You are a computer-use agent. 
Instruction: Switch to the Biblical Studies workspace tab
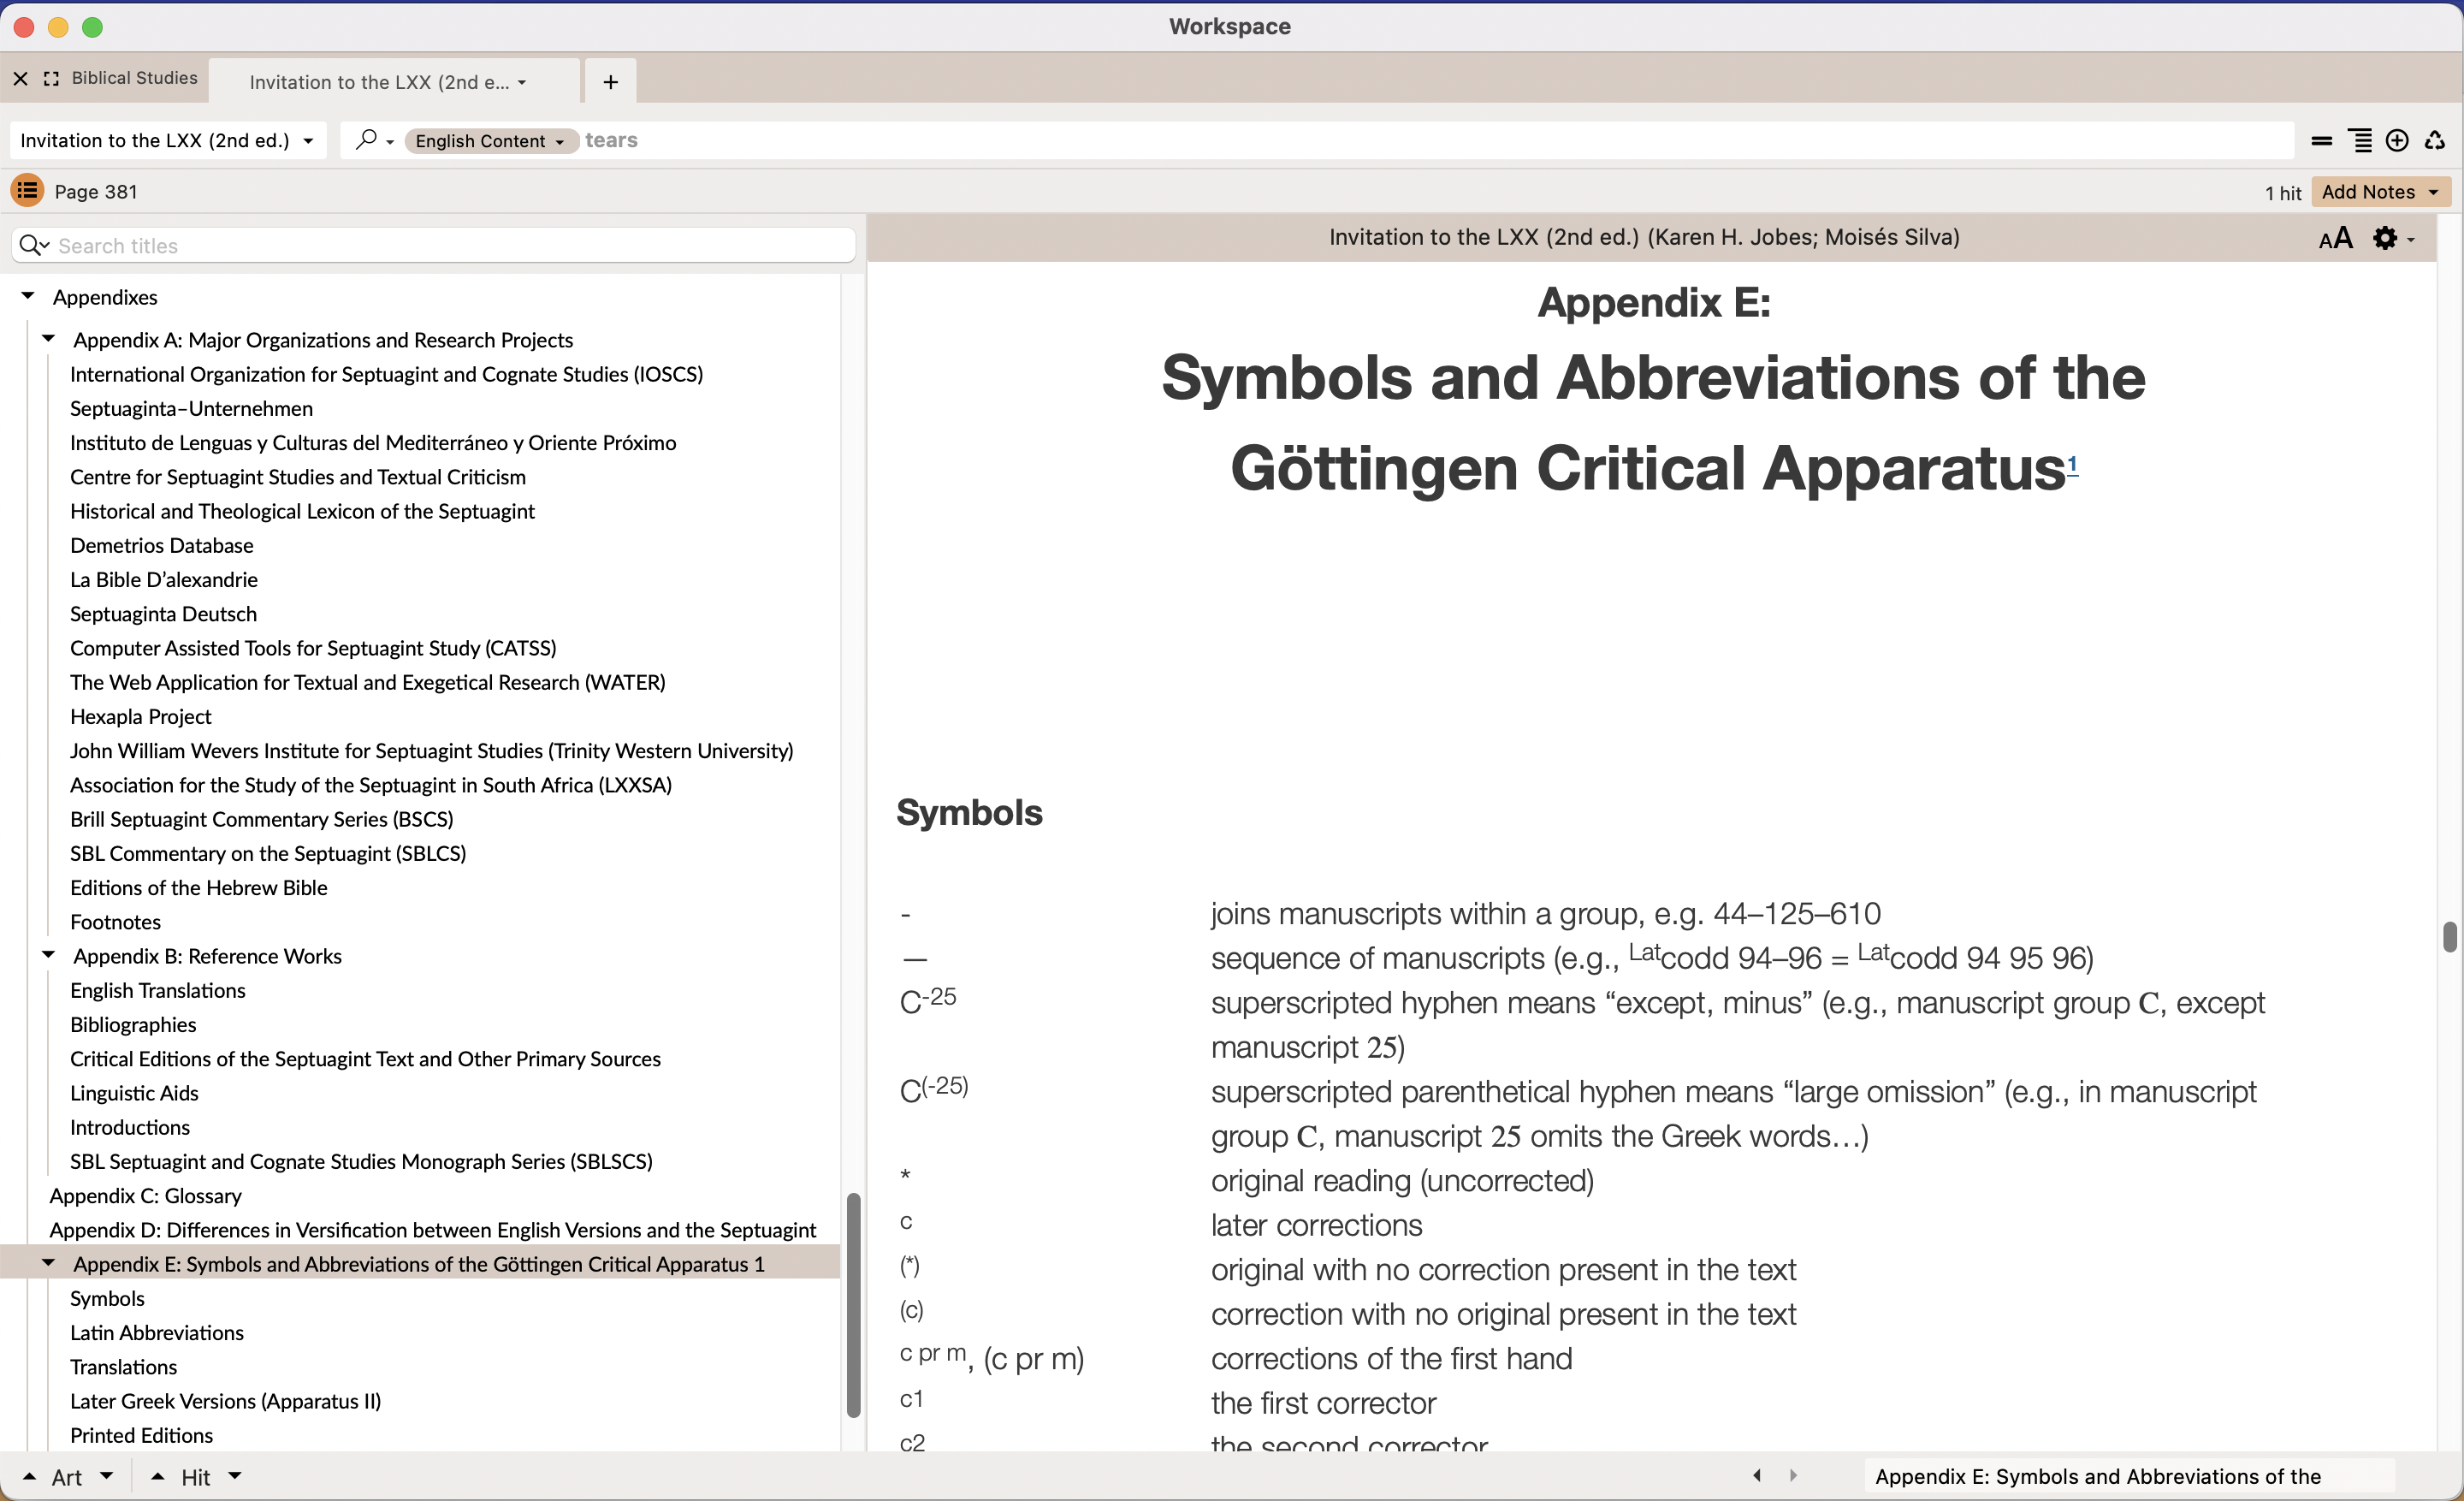pos(134,78)
